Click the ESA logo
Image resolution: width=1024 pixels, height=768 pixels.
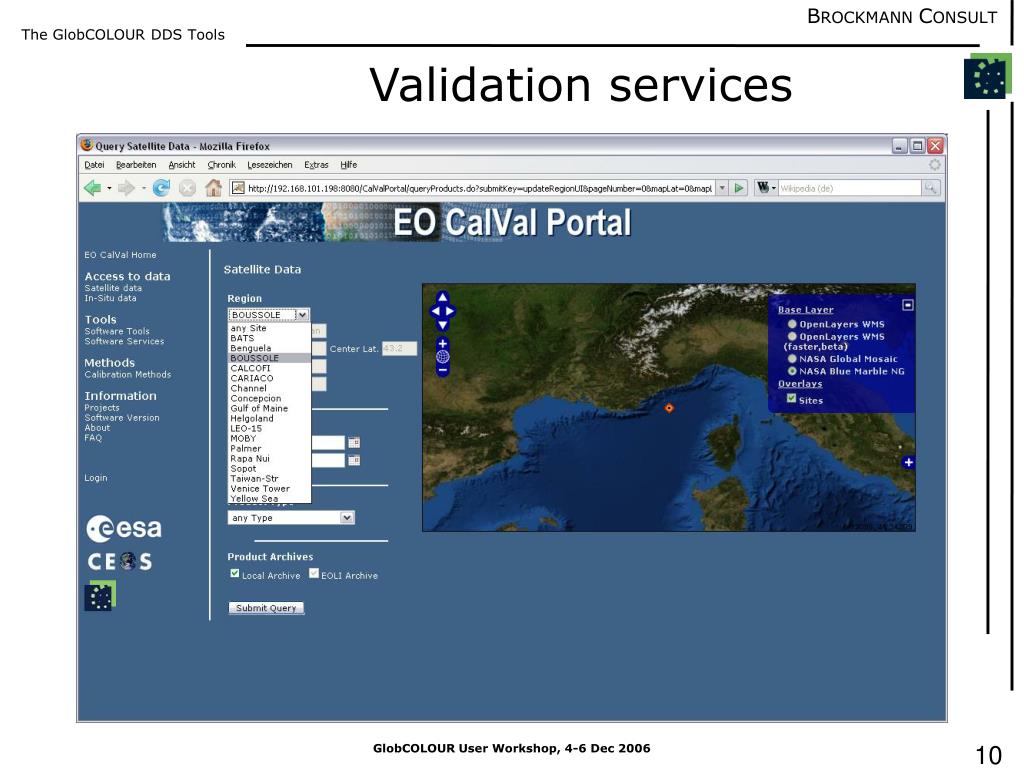(x=124, y=528)
